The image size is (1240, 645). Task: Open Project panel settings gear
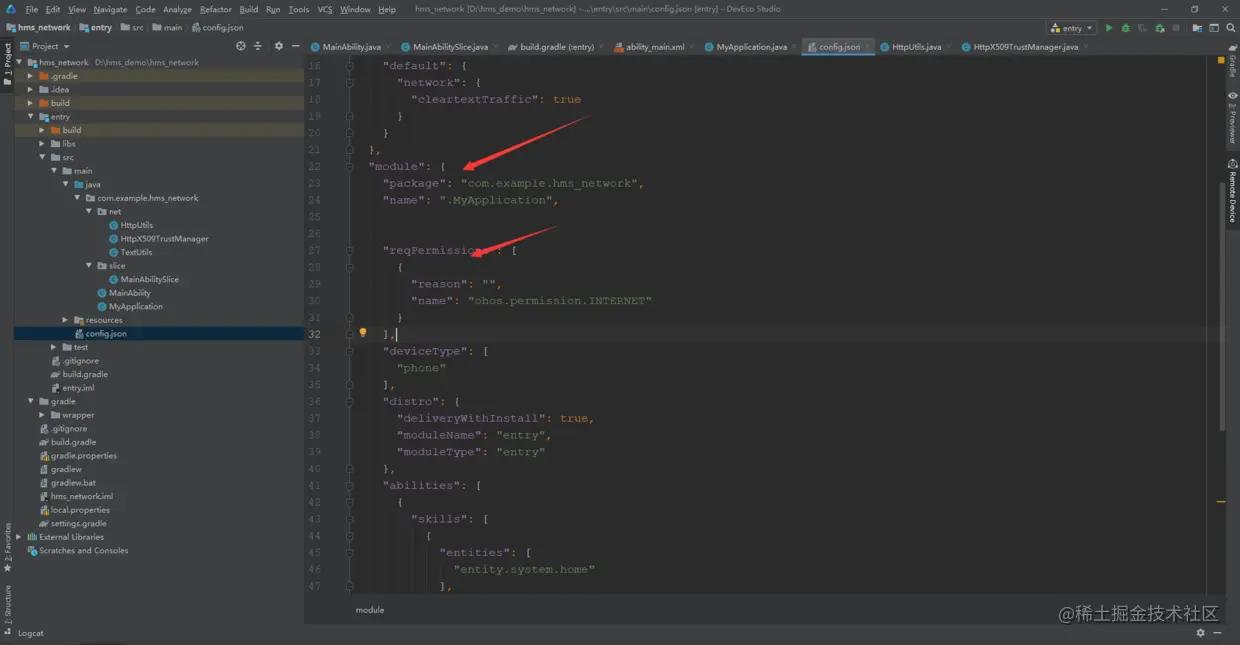(279, 46)
